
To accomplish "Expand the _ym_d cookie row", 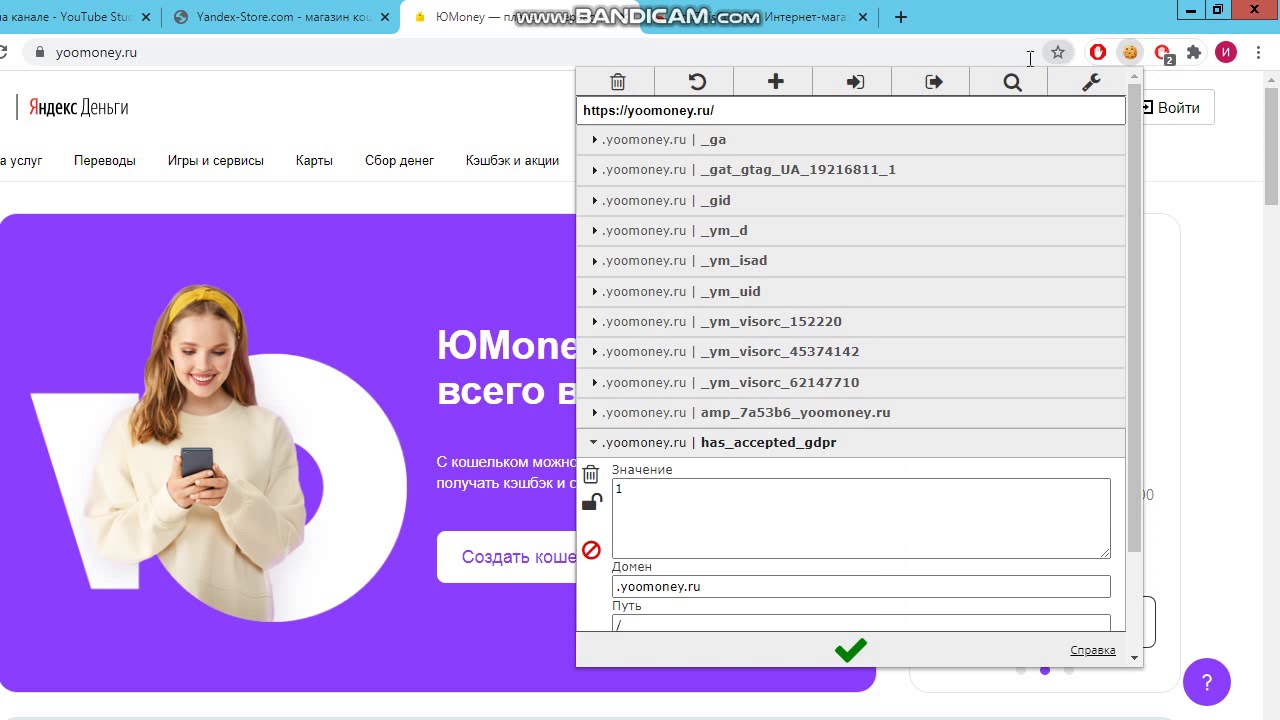I will coord(851,231).
